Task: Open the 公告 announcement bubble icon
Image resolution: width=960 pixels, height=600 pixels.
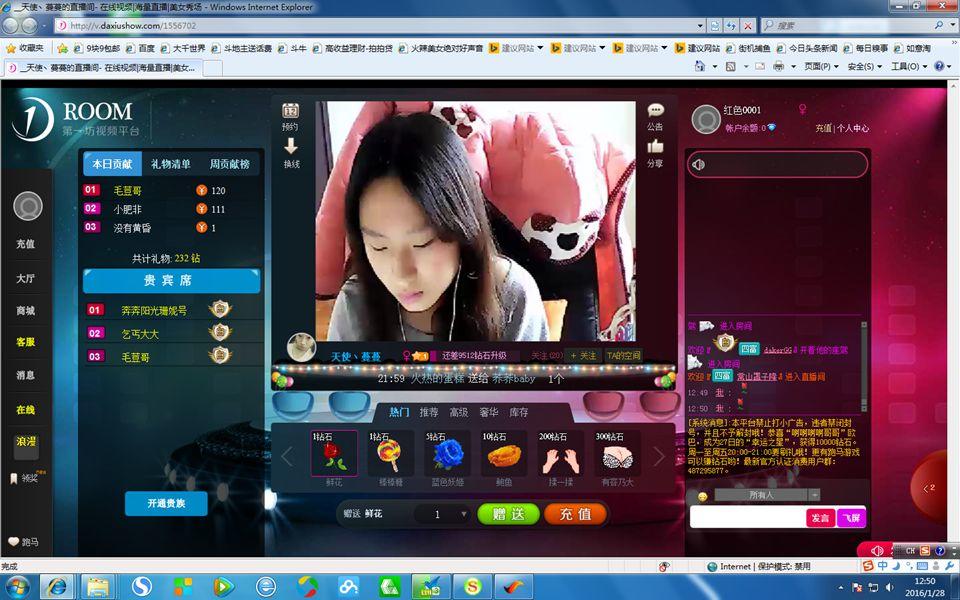Action: click(655, 110)
